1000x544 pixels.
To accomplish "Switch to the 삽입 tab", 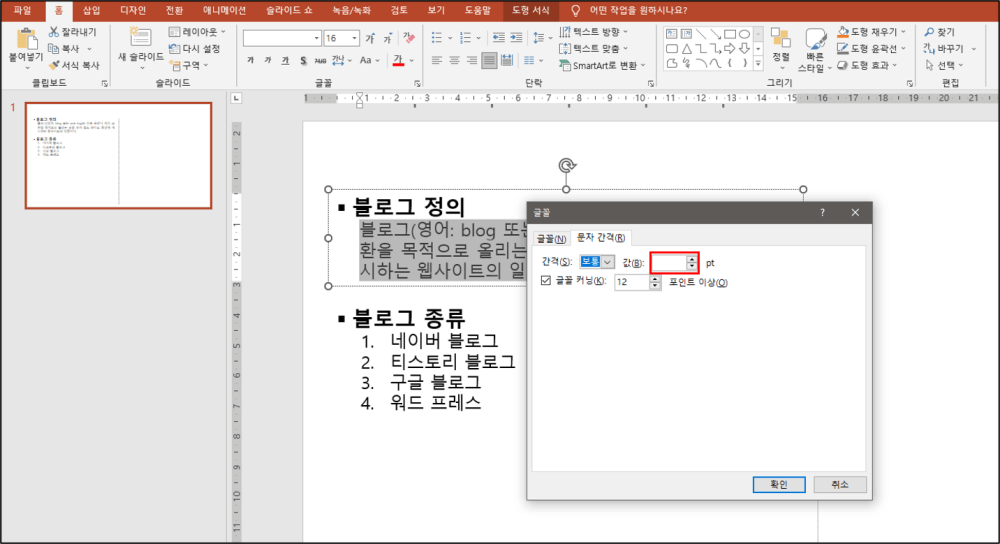I will pos(91,10).
